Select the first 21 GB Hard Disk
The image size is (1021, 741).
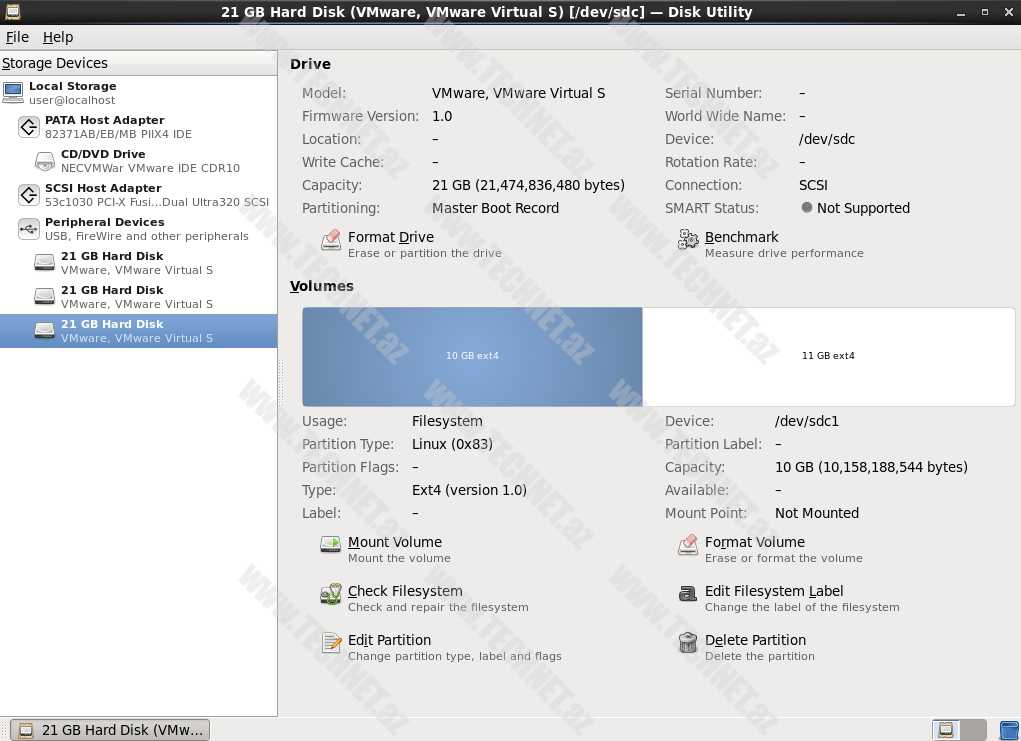pos(136,263)
